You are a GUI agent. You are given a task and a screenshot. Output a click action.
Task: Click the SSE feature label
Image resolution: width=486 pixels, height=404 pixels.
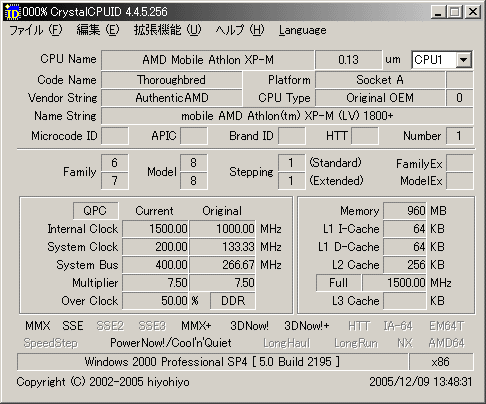[73, 326]
